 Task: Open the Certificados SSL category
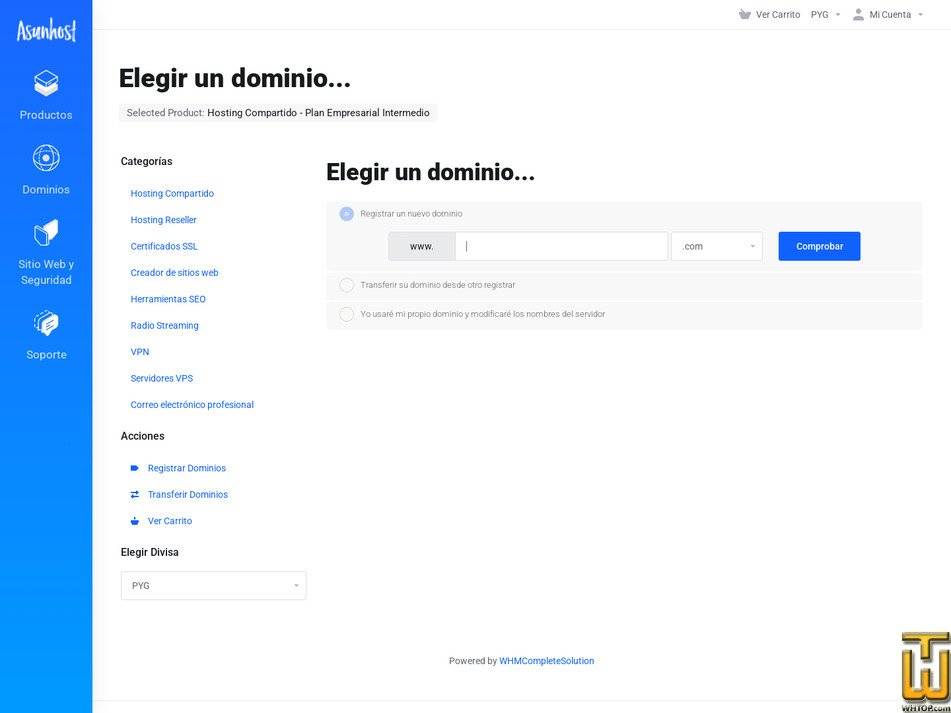tap(163, 246)
